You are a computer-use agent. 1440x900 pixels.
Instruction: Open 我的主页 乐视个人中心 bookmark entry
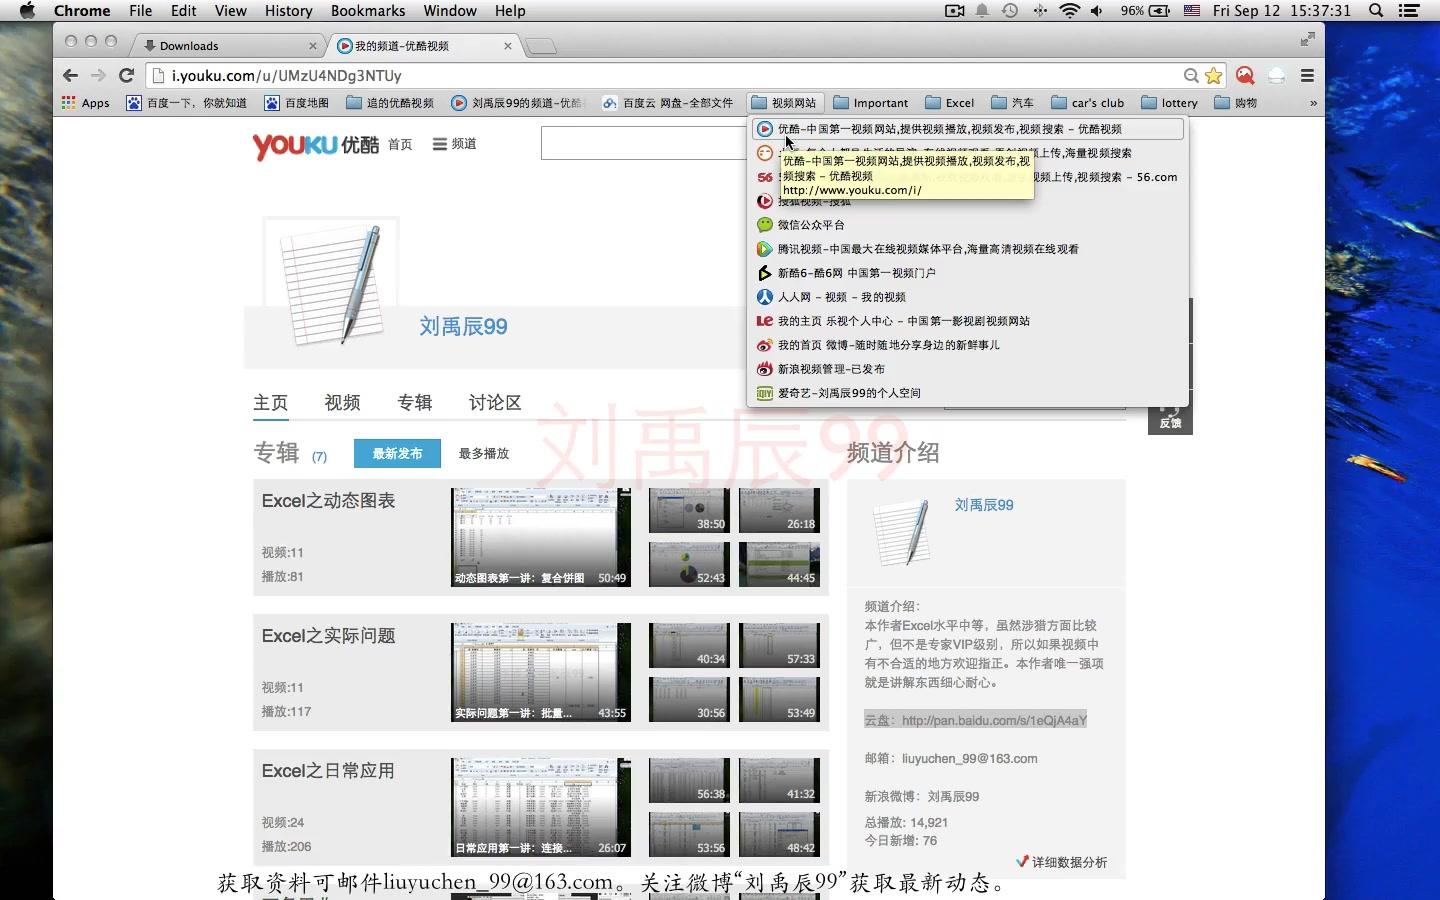967,321
